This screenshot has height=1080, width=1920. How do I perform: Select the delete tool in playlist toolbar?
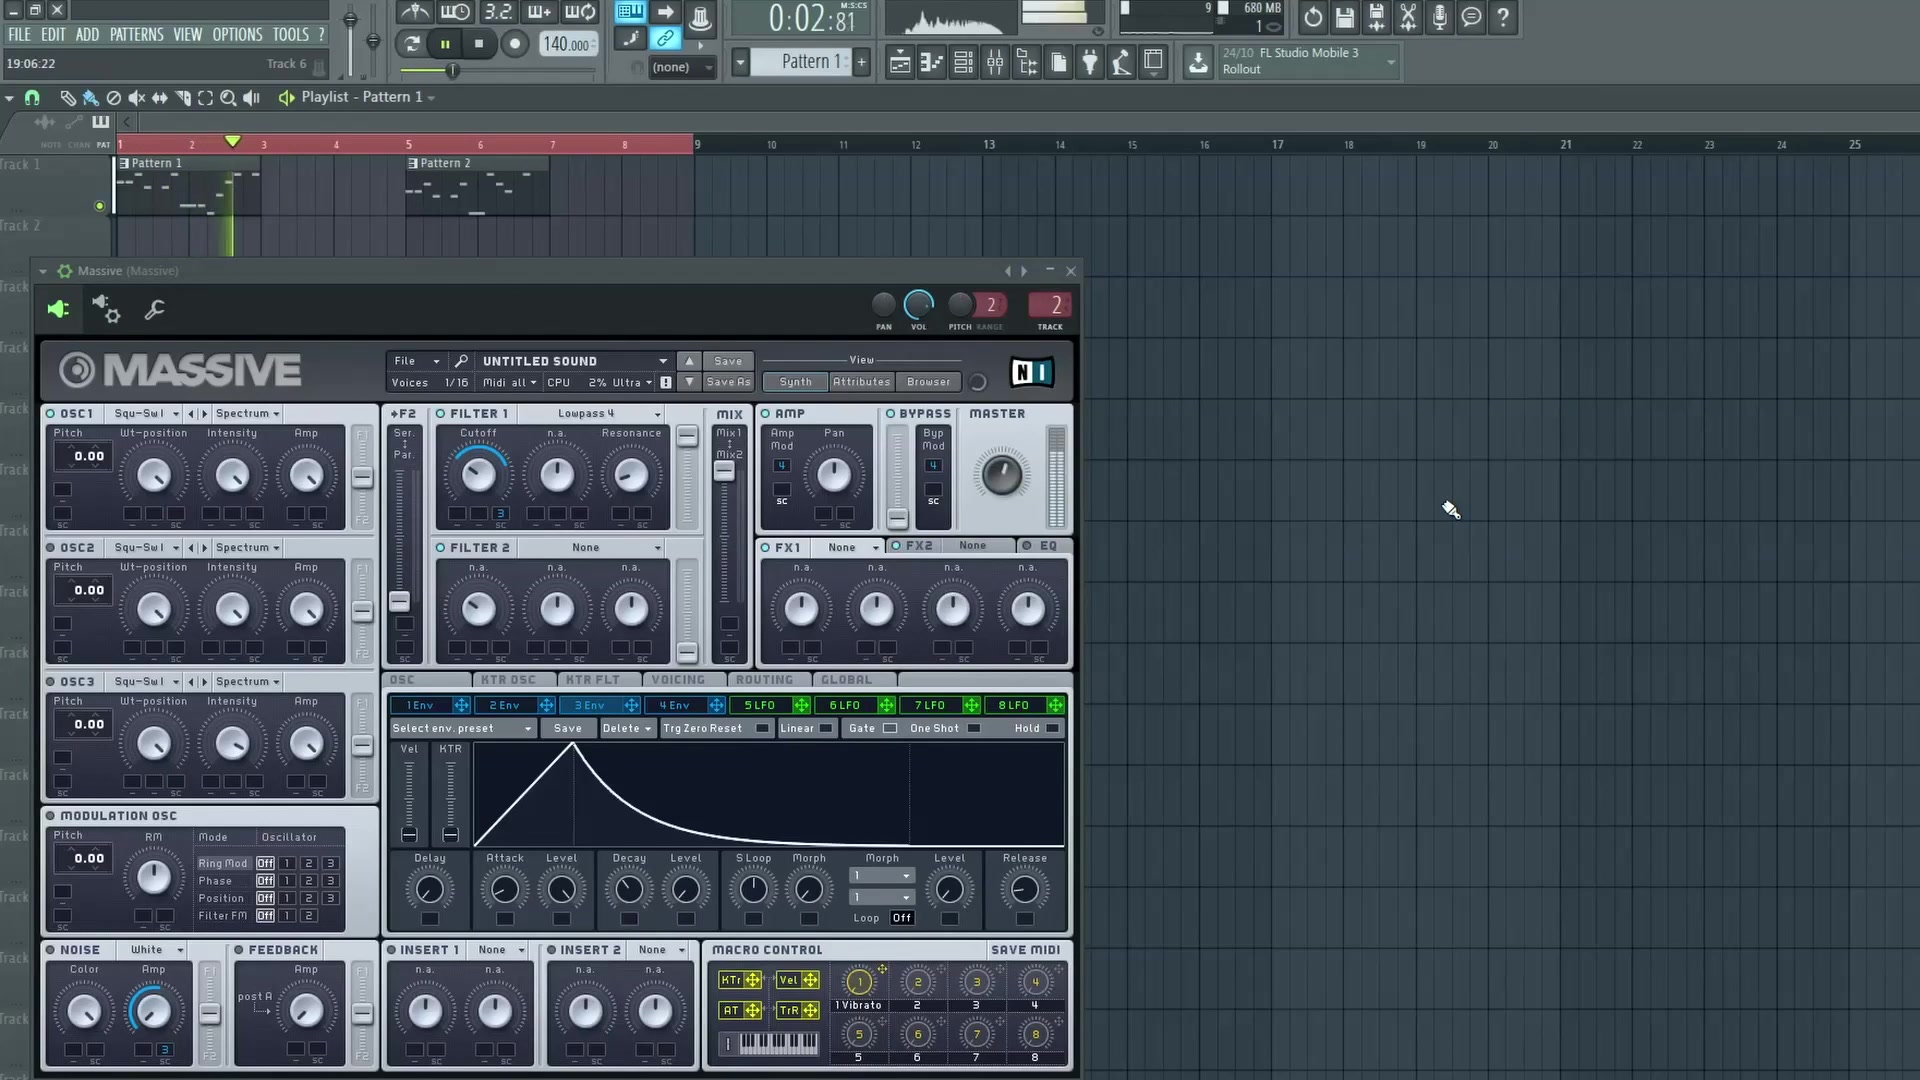click(x=113, y=98)
